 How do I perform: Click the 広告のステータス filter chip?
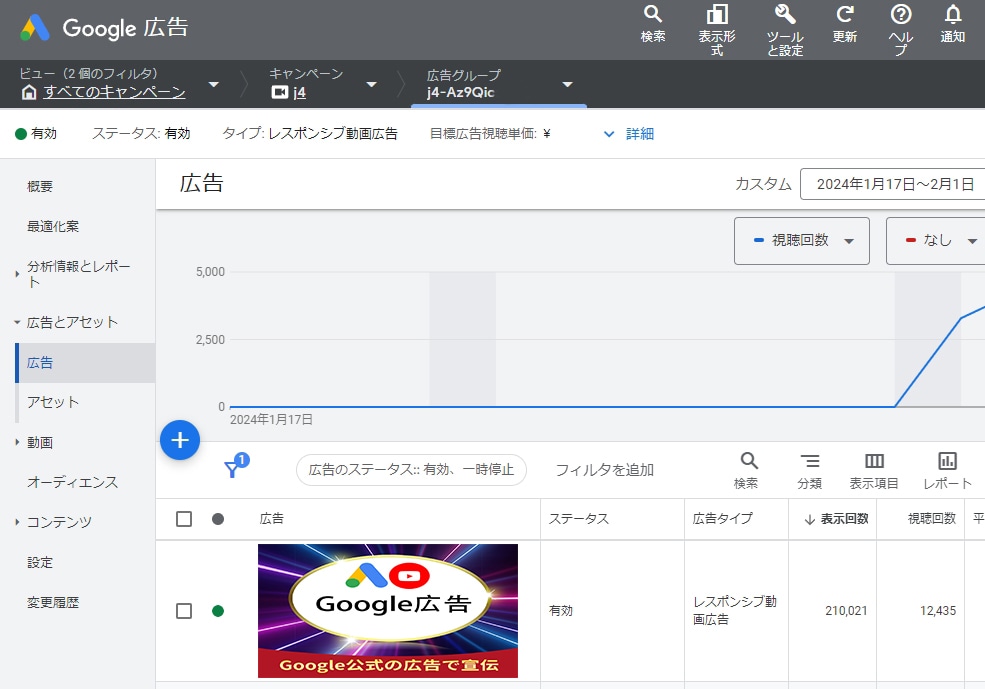point(411,470)
